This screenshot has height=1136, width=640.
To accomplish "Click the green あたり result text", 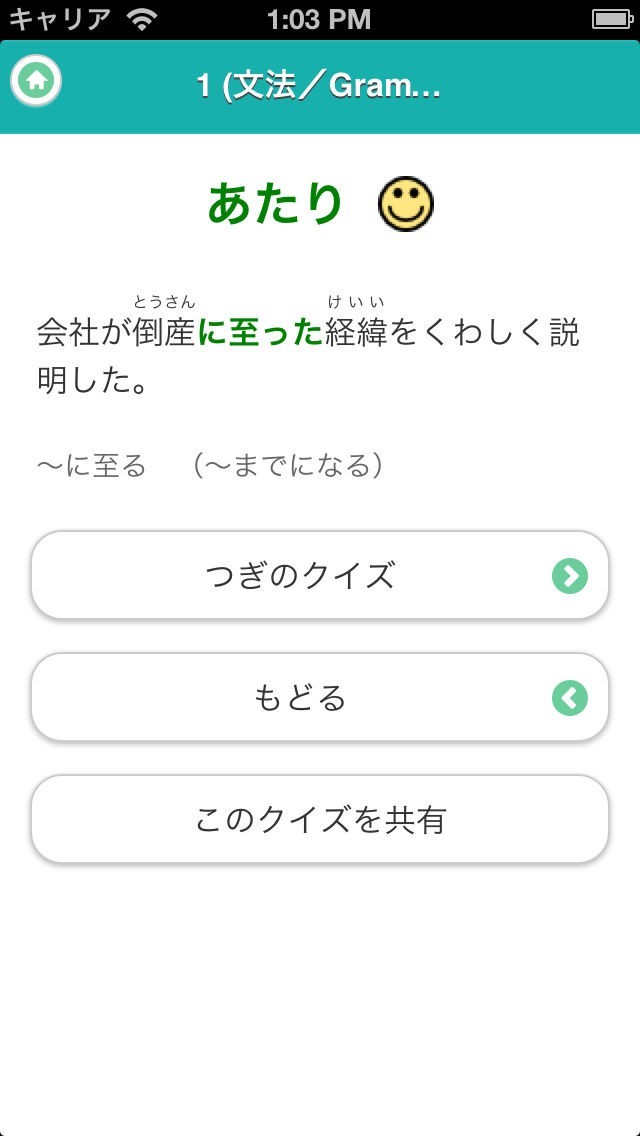I will (x=275, y=204).
